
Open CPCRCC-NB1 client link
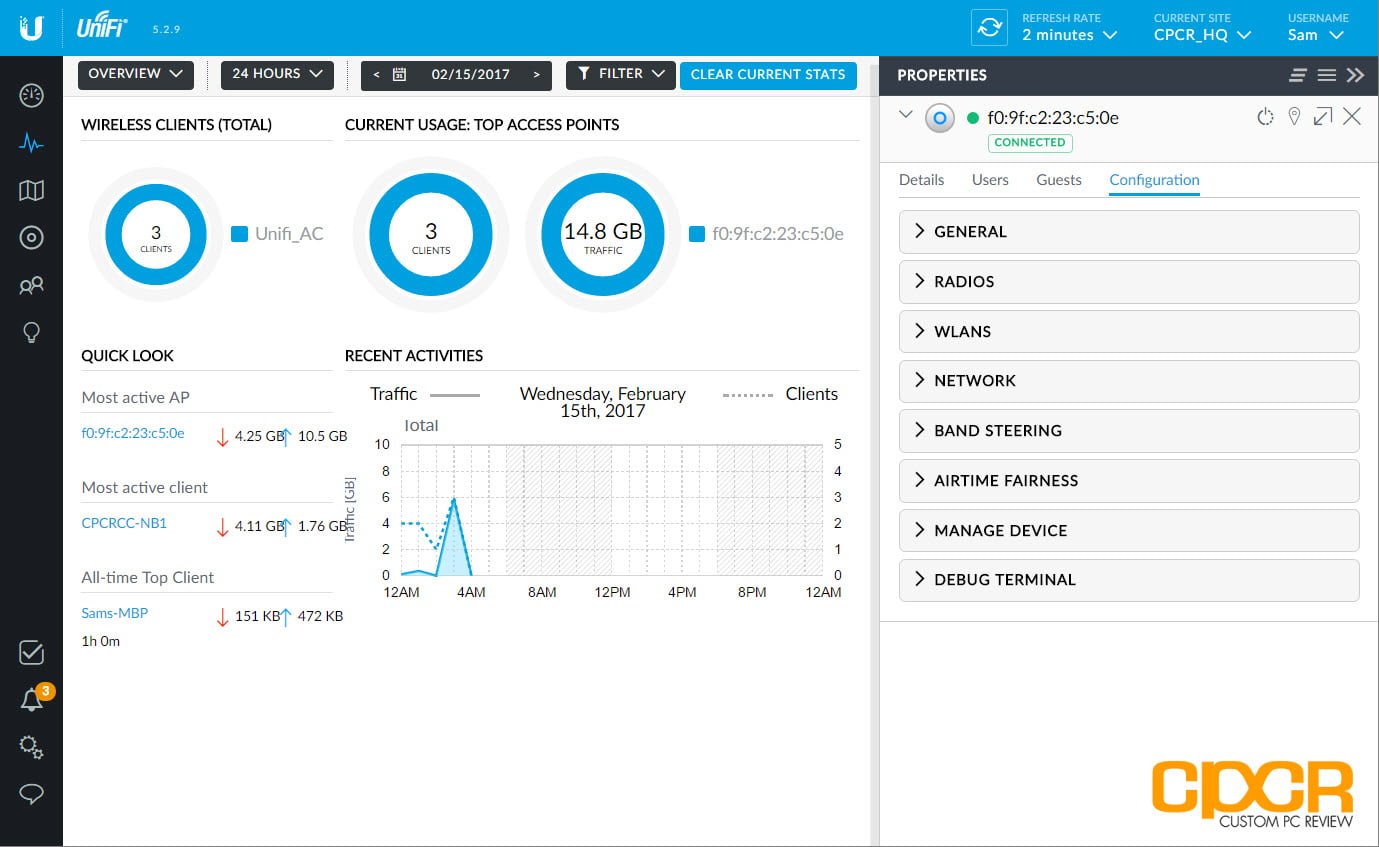click(124, 523)
